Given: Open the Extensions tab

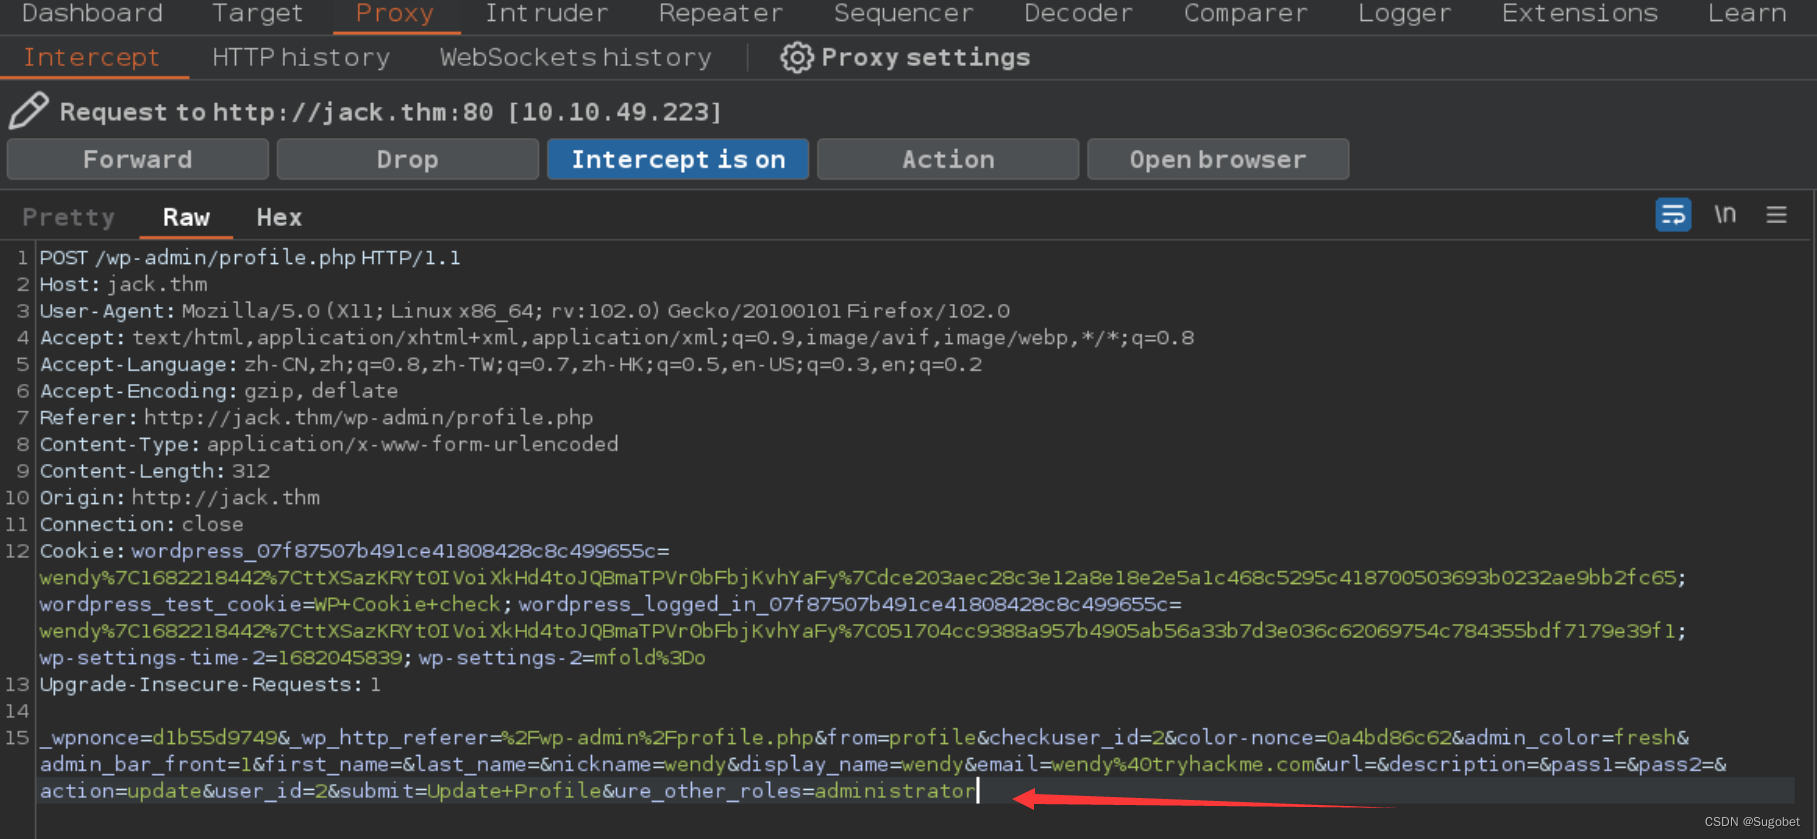Looking at the screenshot, I should pyautogui.click(x=1579, y=13).
